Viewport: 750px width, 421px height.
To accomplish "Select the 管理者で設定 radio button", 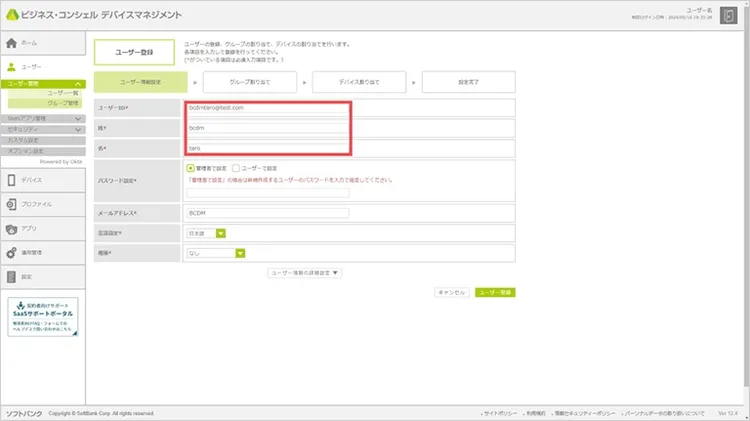I will [190, 168].
